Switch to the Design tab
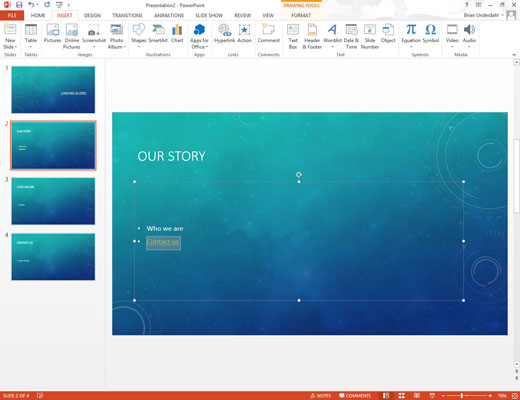The width and height of the screenshot is (520, 400). click(x=92, y=15)
